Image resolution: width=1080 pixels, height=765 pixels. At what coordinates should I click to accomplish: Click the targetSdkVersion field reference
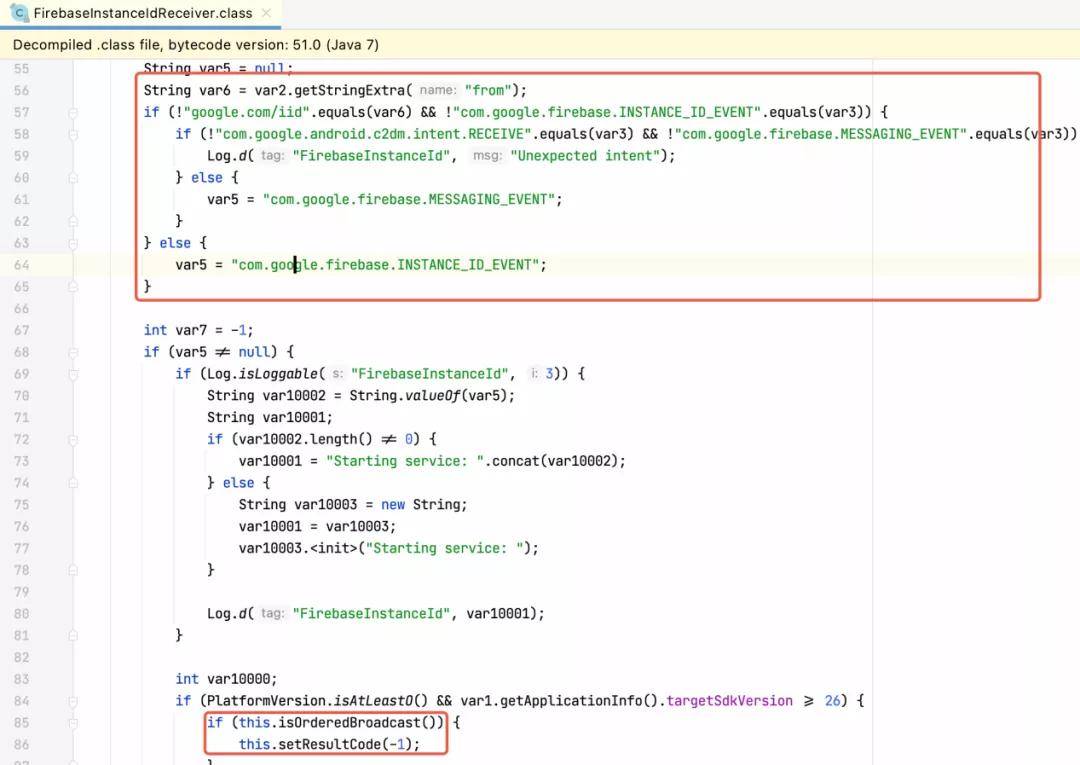(729, 701)
